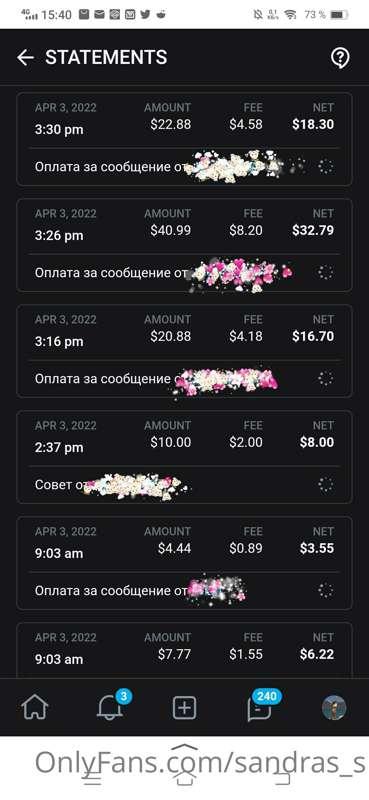This screenshot has width=369, height=800.
Task: Open the profile avatar thumbnail
Action: (334, 708)
